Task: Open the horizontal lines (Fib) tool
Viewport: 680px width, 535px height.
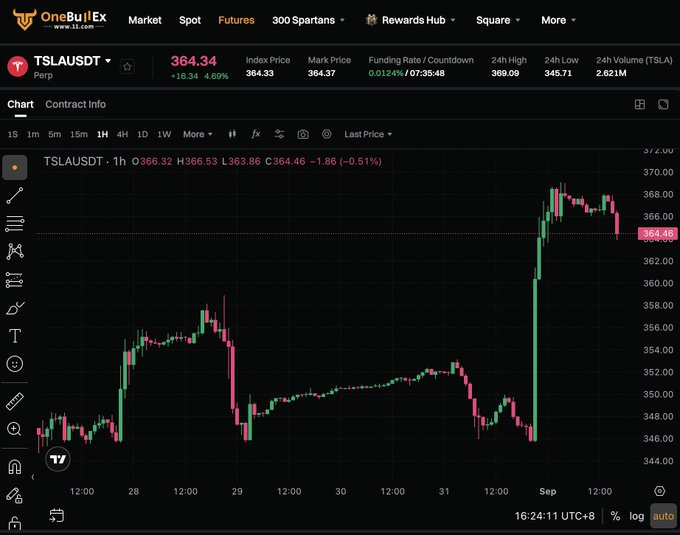Action: tap(15, 224)
